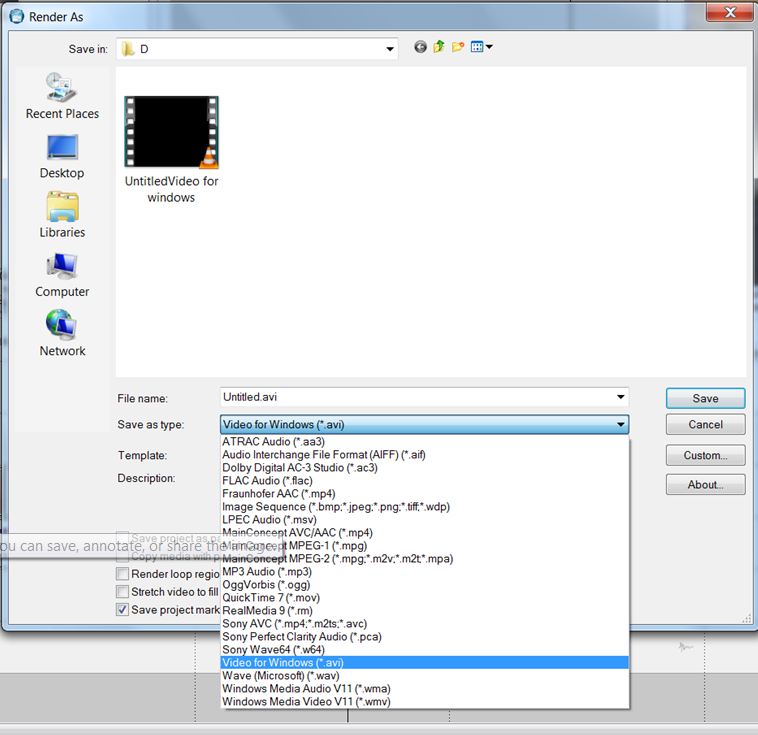Choose FLAC Audio (*.flac) format

click(425, 481)
